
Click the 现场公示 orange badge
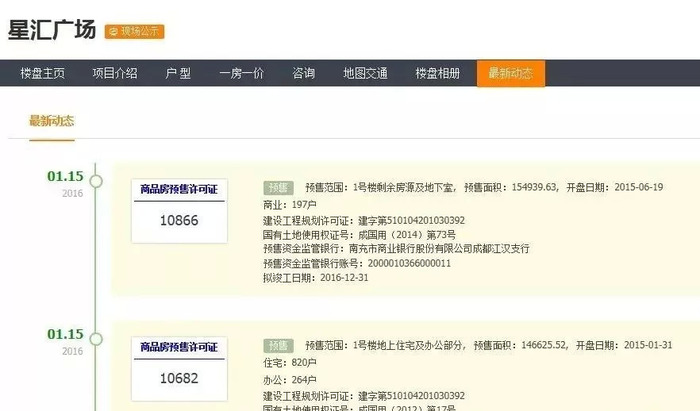(134, 31)
